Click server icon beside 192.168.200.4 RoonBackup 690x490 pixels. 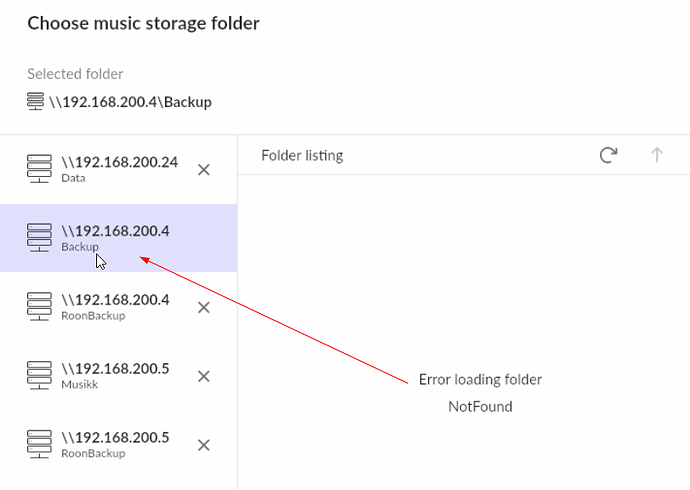pos(39,307)
